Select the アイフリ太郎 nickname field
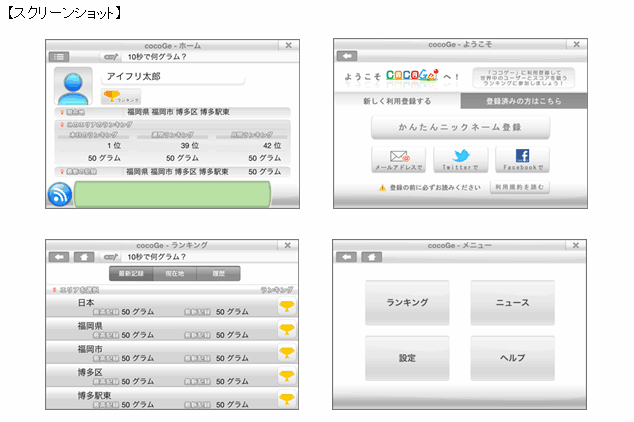This screenshot has width=634, height=422. coord(173,76)
